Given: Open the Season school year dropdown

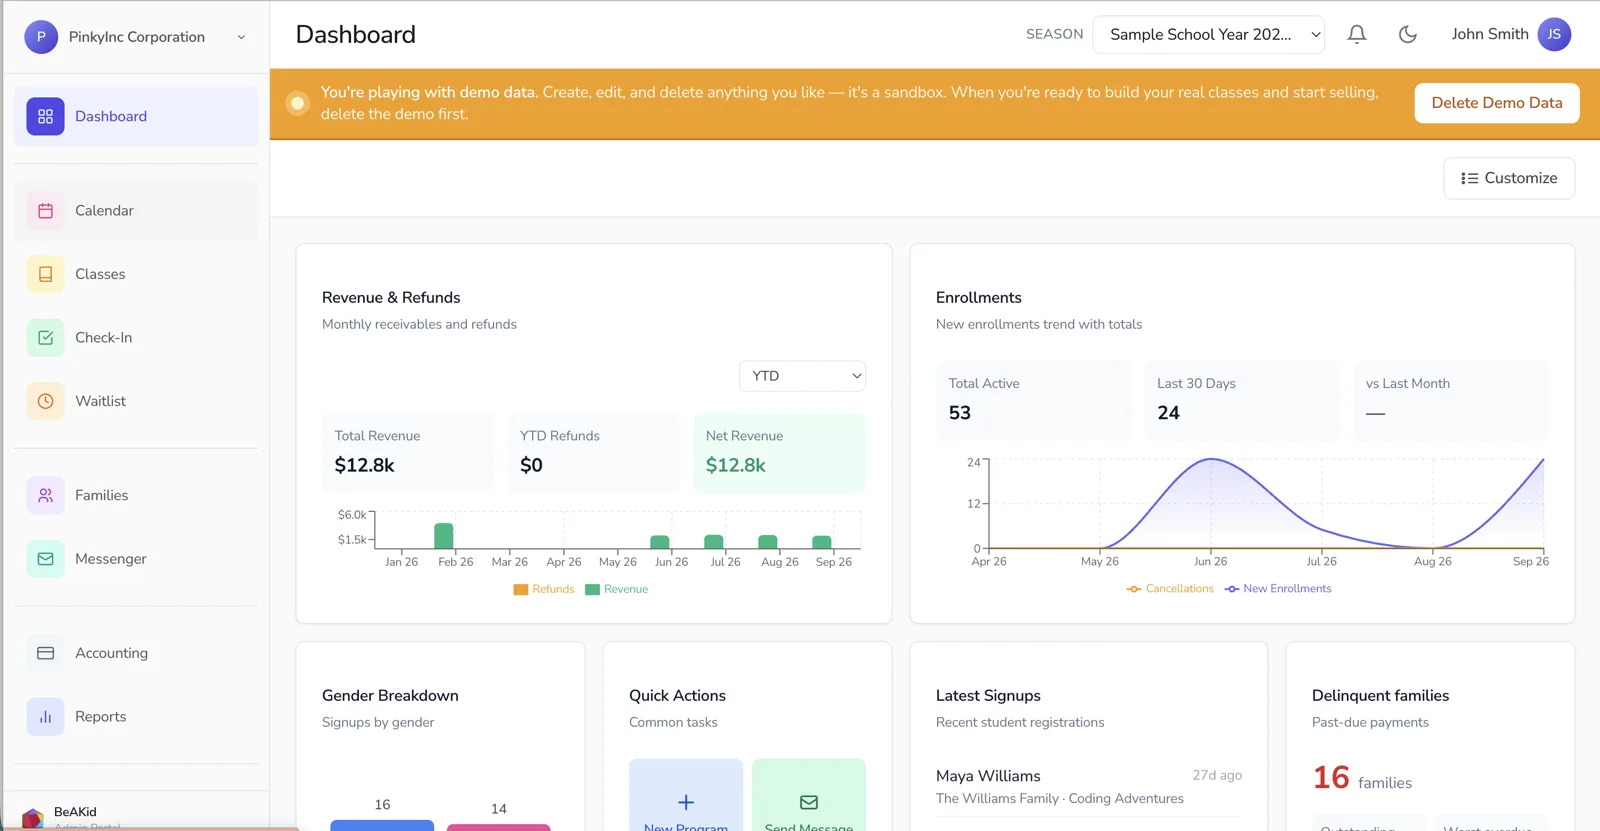Looking at the screenshot, I should pyautogui.click(x=1208, y=35).
